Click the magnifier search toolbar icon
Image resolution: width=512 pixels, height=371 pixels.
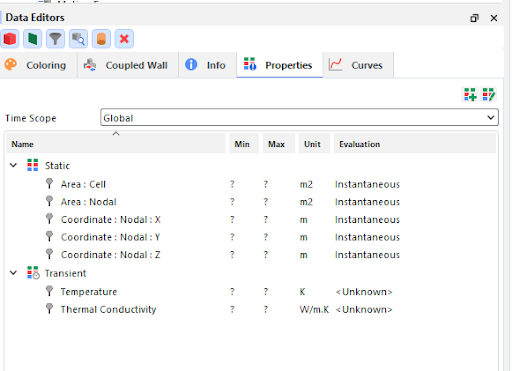coord(78,39)
